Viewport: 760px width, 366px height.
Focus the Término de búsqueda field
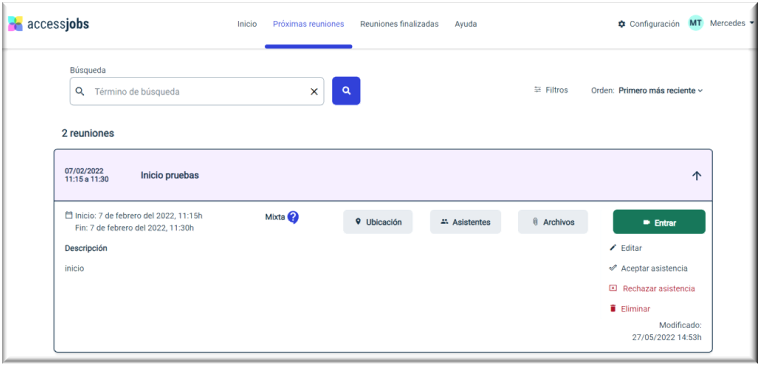(x=197, y=91)
